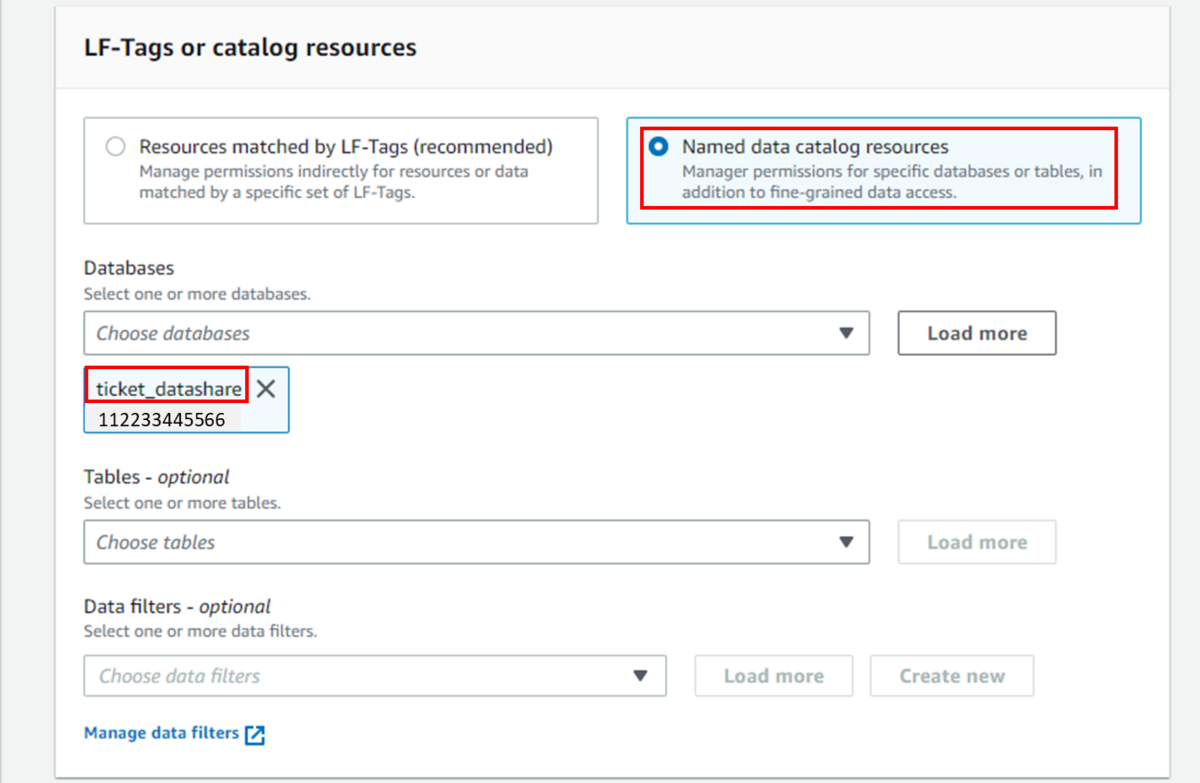Click the Resources matched by LF-Tags description
This screenshot has width=1200, height=783.
coord(334,182)
